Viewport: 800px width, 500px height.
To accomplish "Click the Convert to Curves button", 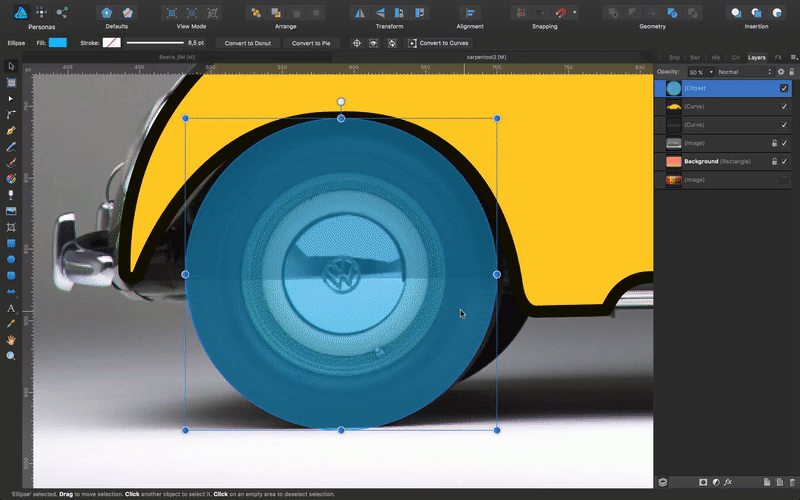I will [440, 43].
